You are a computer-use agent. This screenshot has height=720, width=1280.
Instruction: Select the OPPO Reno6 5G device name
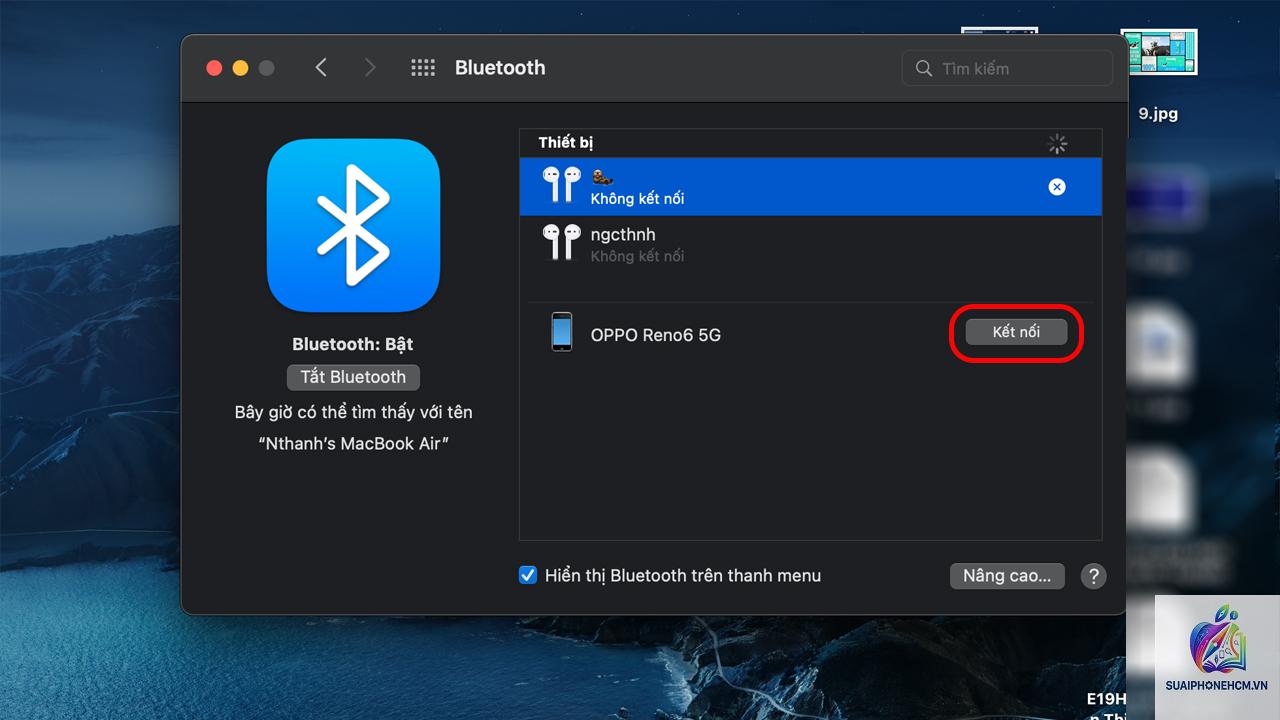(656, 335)
